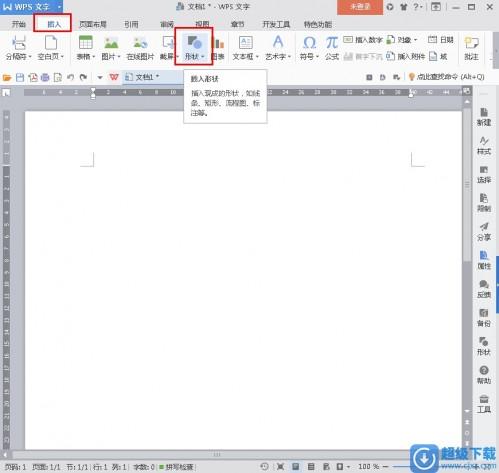Switch to page layout view icon
The height and width of the screenshot is (473, 499).
pyautogui.click(x=295, y=467)
